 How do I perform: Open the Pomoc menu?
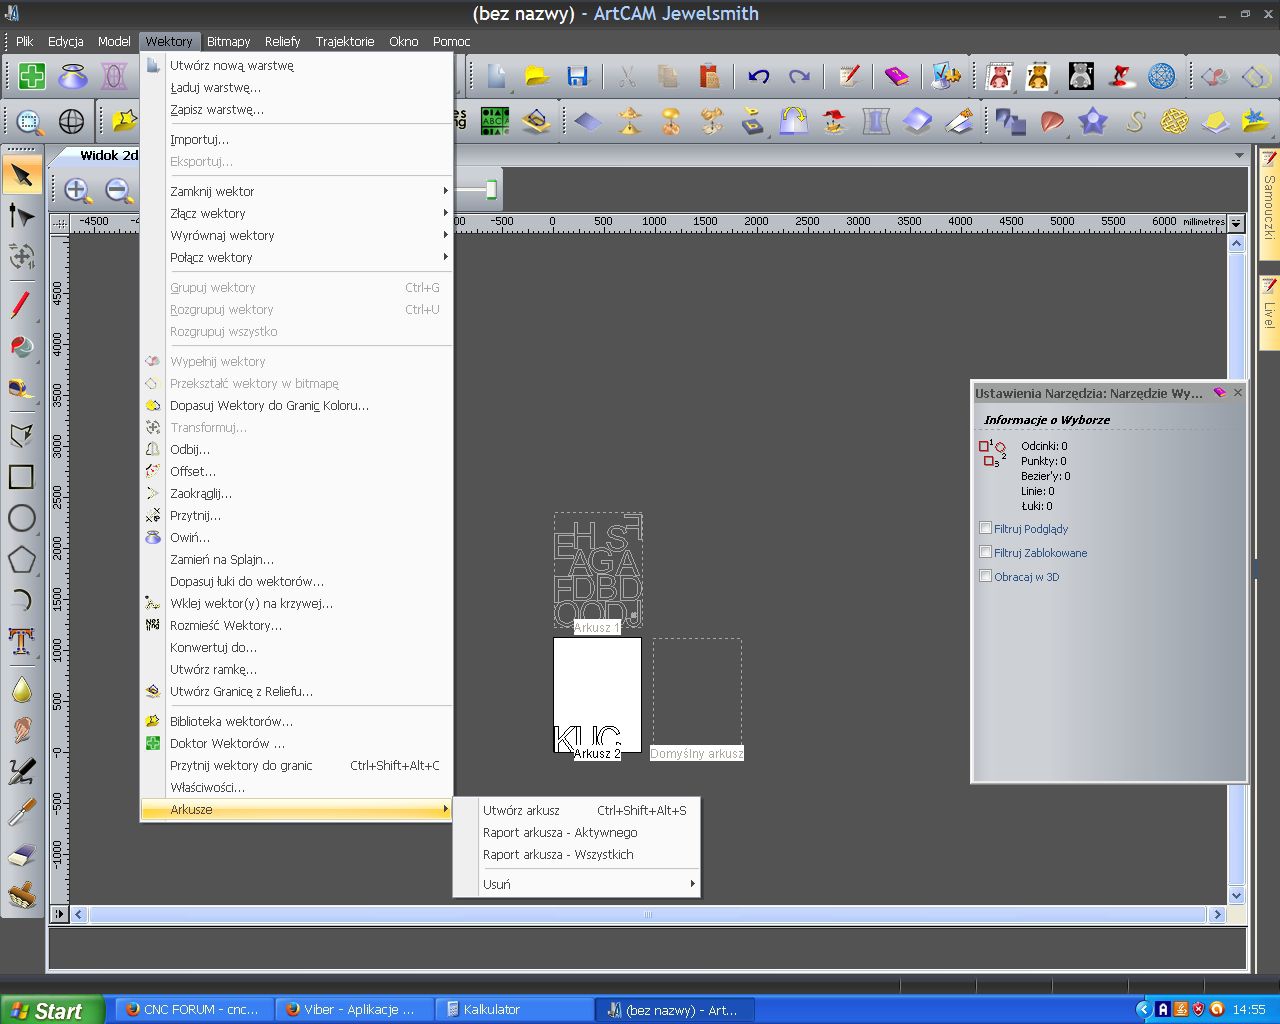point(452,41)
